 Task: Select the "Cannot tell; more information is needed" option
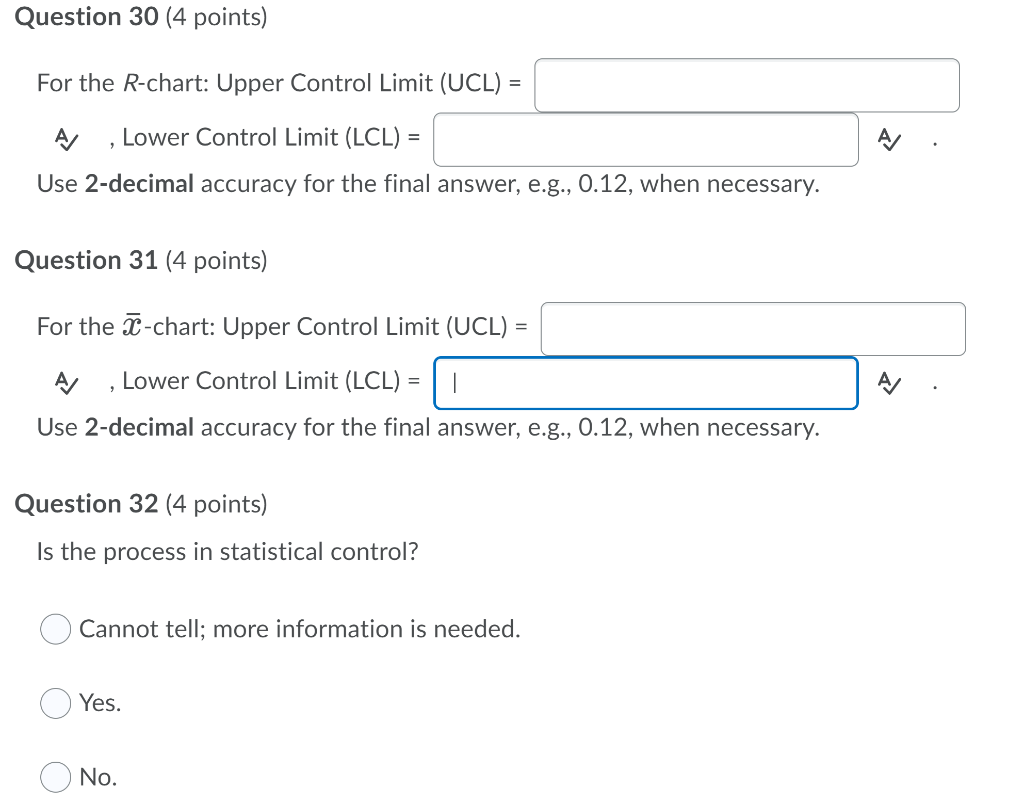tap(55, 629)
